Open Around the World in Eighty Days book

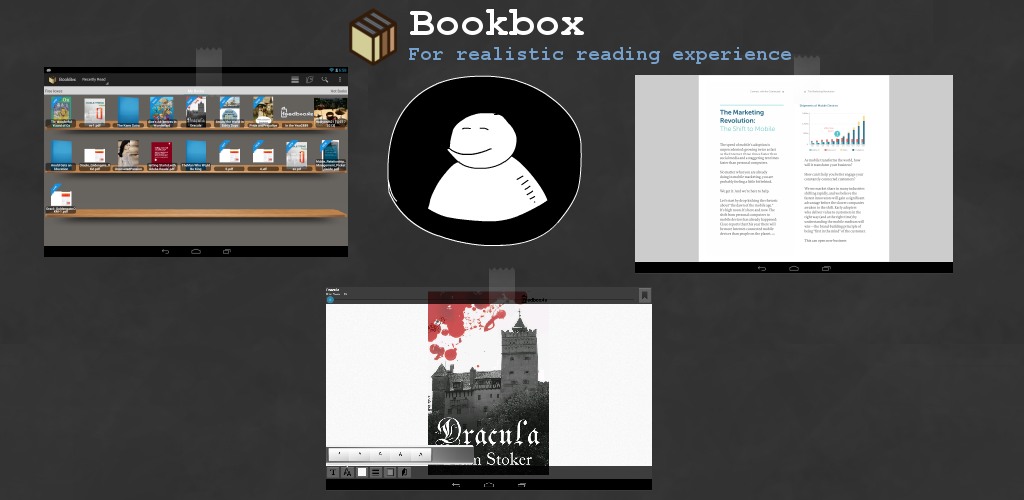229,112
